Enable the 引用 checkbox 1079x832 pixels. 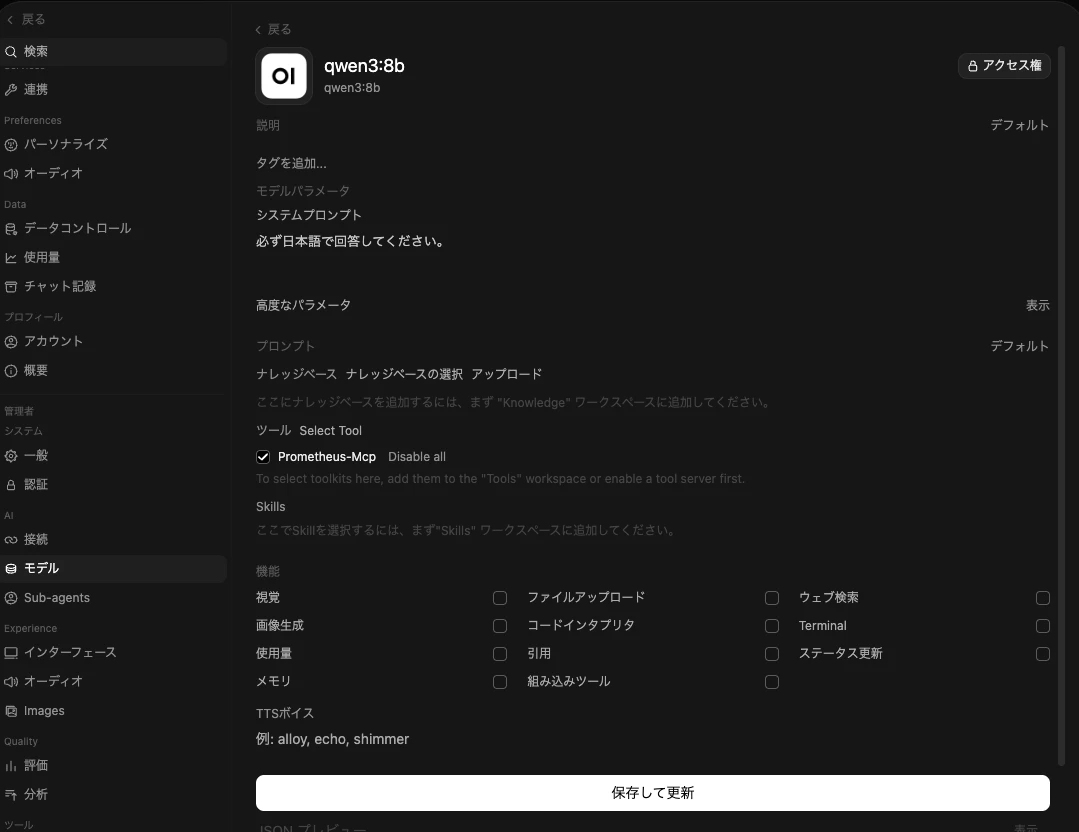pyautogui.click(x=772, y=654)
